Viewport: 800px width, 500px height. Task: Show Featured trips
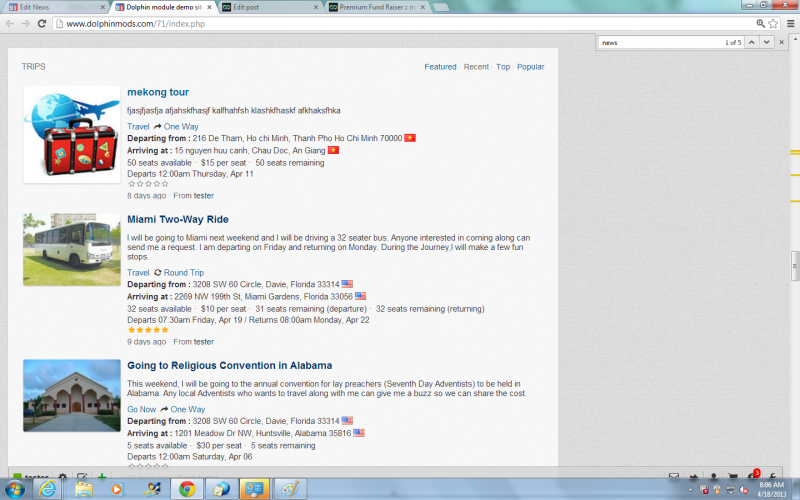pyautogui.click(x=440, y=67)
